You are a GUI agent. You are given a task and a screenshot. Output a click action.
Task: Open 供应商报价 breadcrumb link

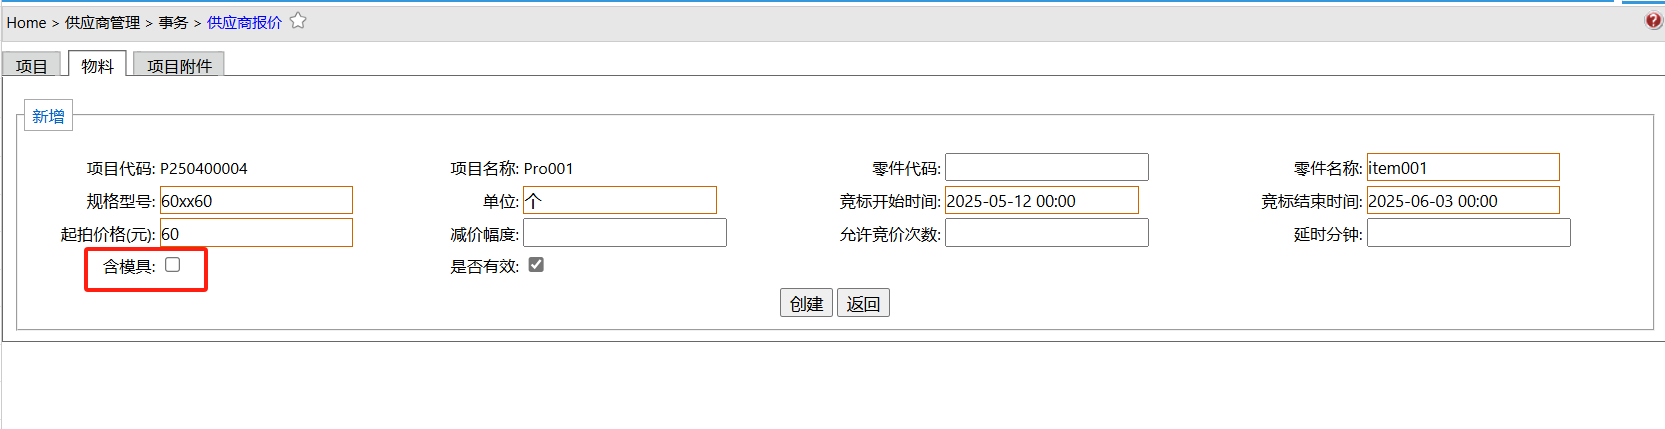pyautogui.click(x=244, y=22)
